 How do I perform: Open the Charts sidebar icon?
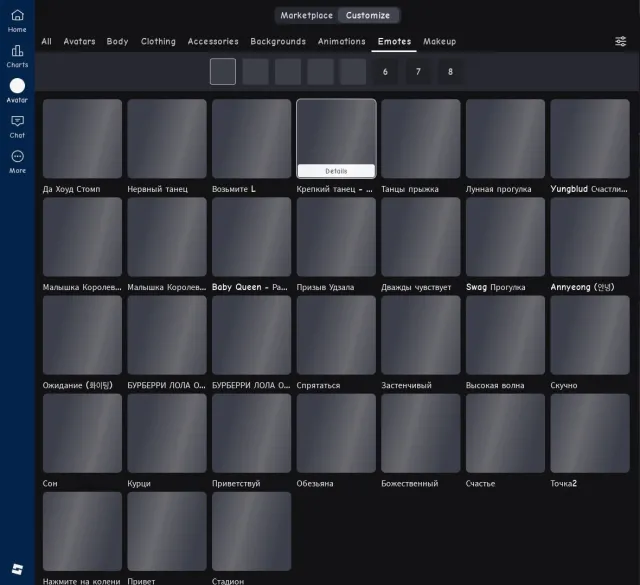17,56
